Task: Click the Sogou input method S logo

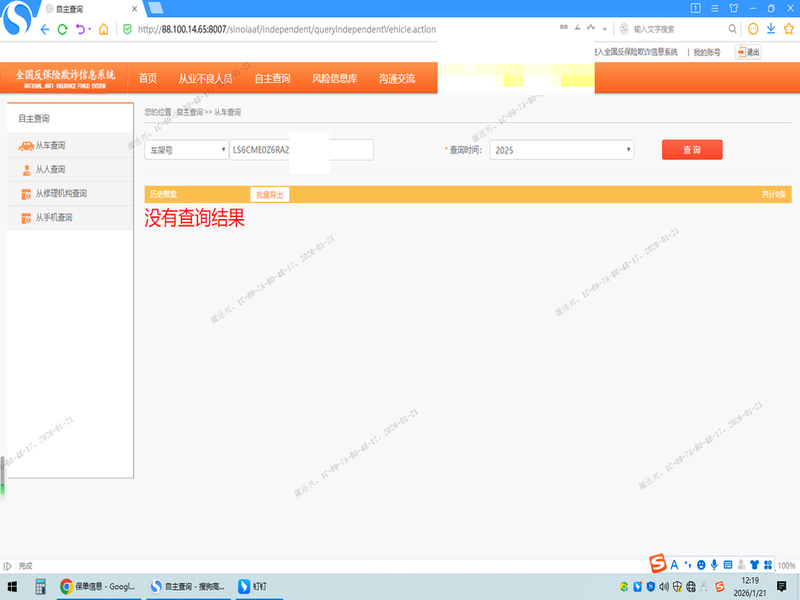Action: pos(658,565)
